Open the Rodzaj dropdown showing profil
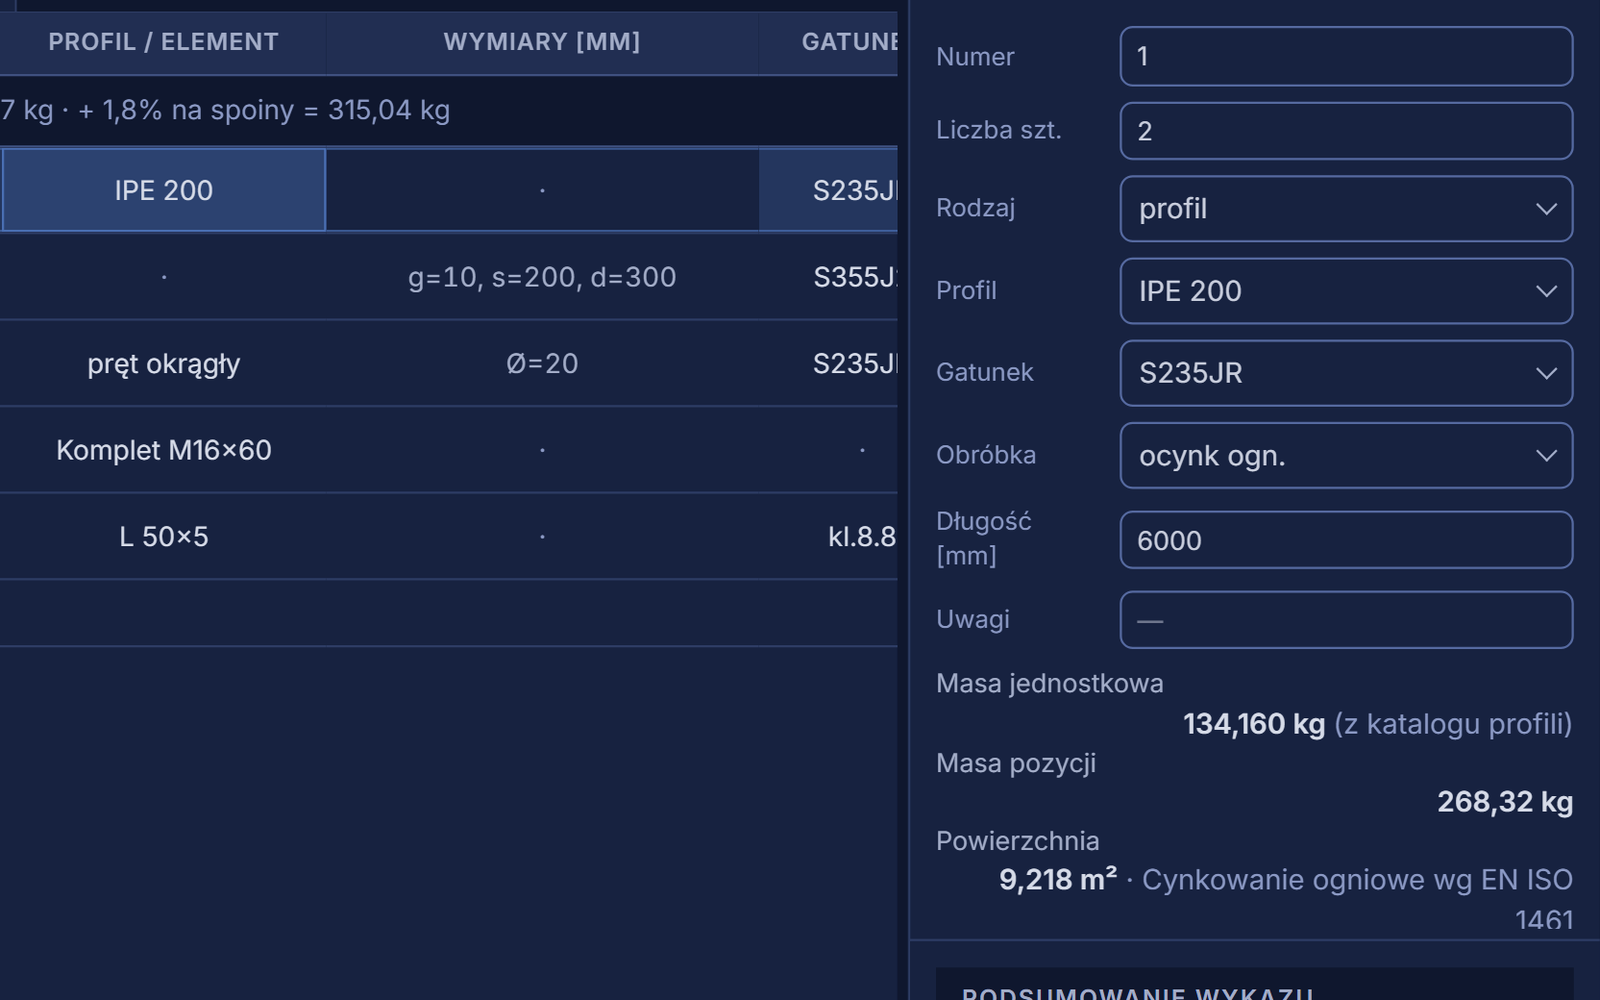The image size is (1600, 1000). pos(1346,208)
